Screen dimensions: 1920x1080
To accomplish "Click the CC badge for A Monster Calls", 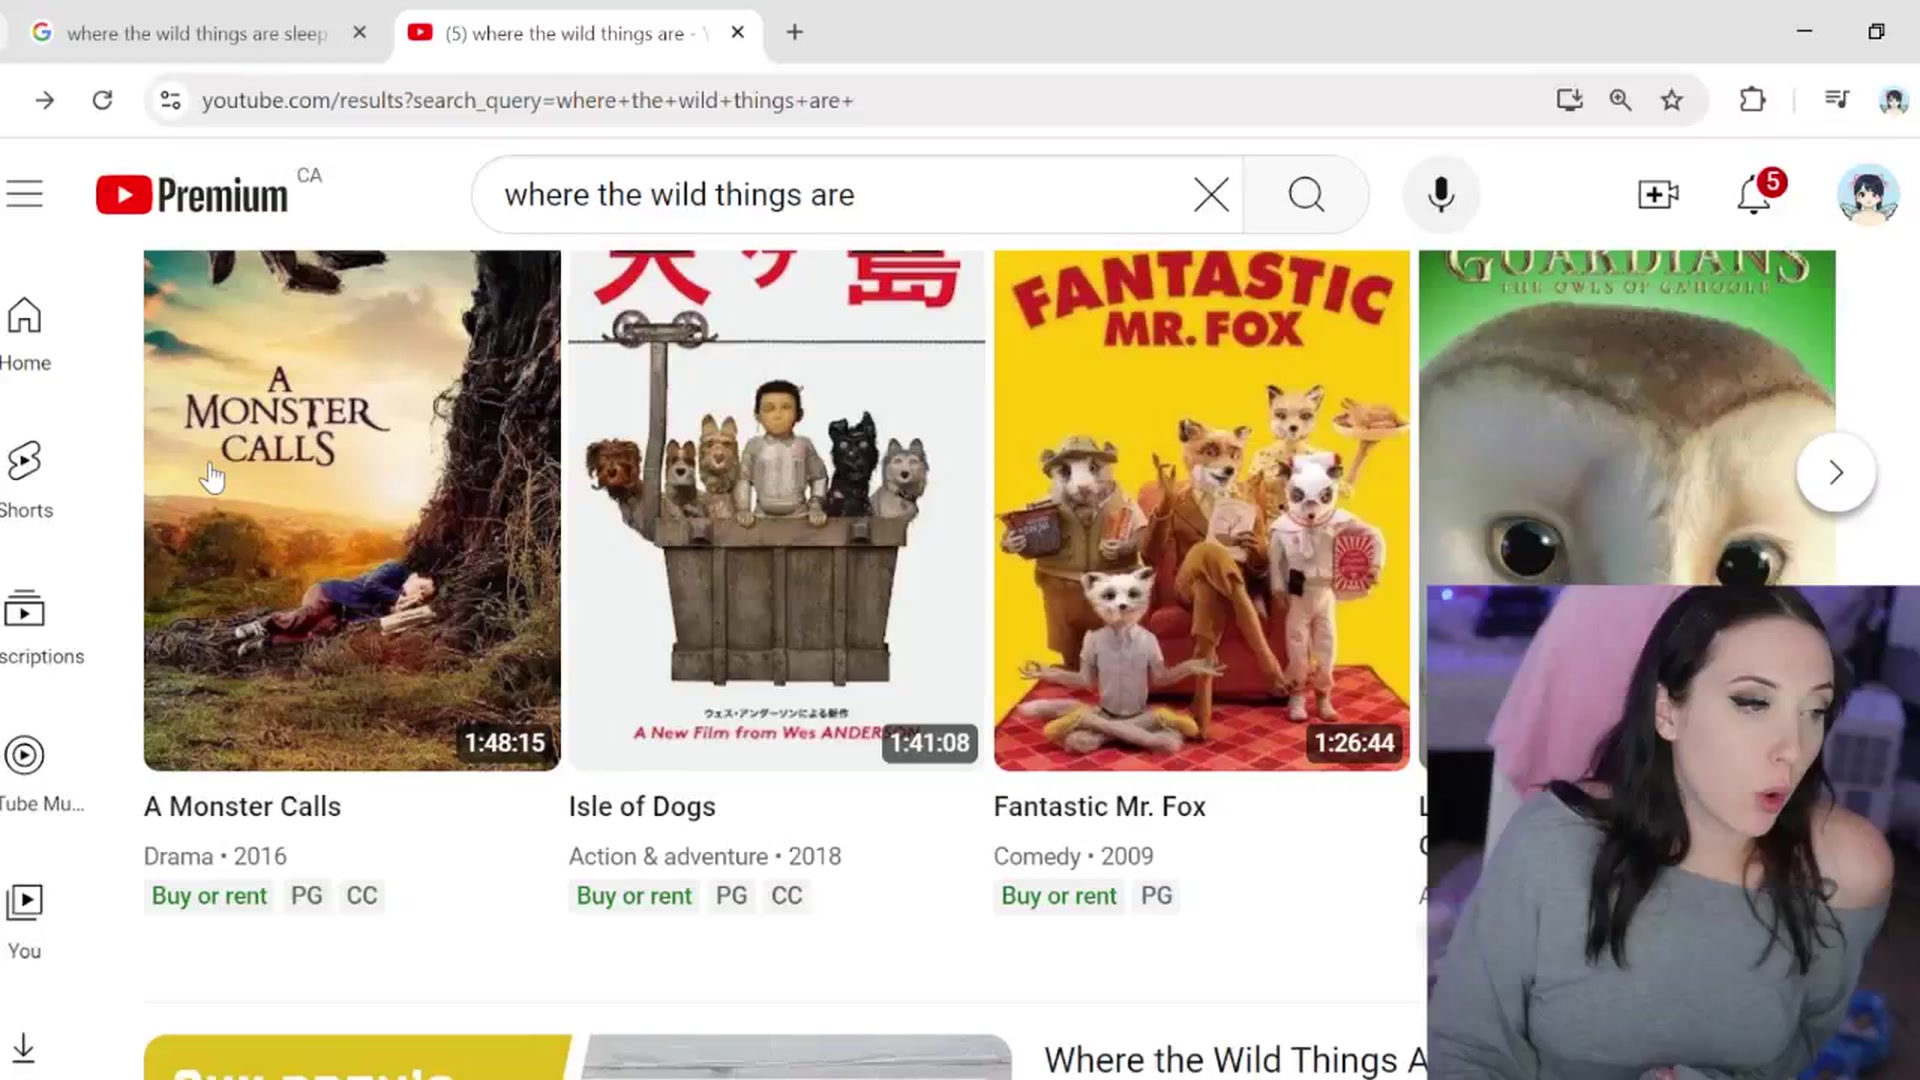I will (362, 896).
